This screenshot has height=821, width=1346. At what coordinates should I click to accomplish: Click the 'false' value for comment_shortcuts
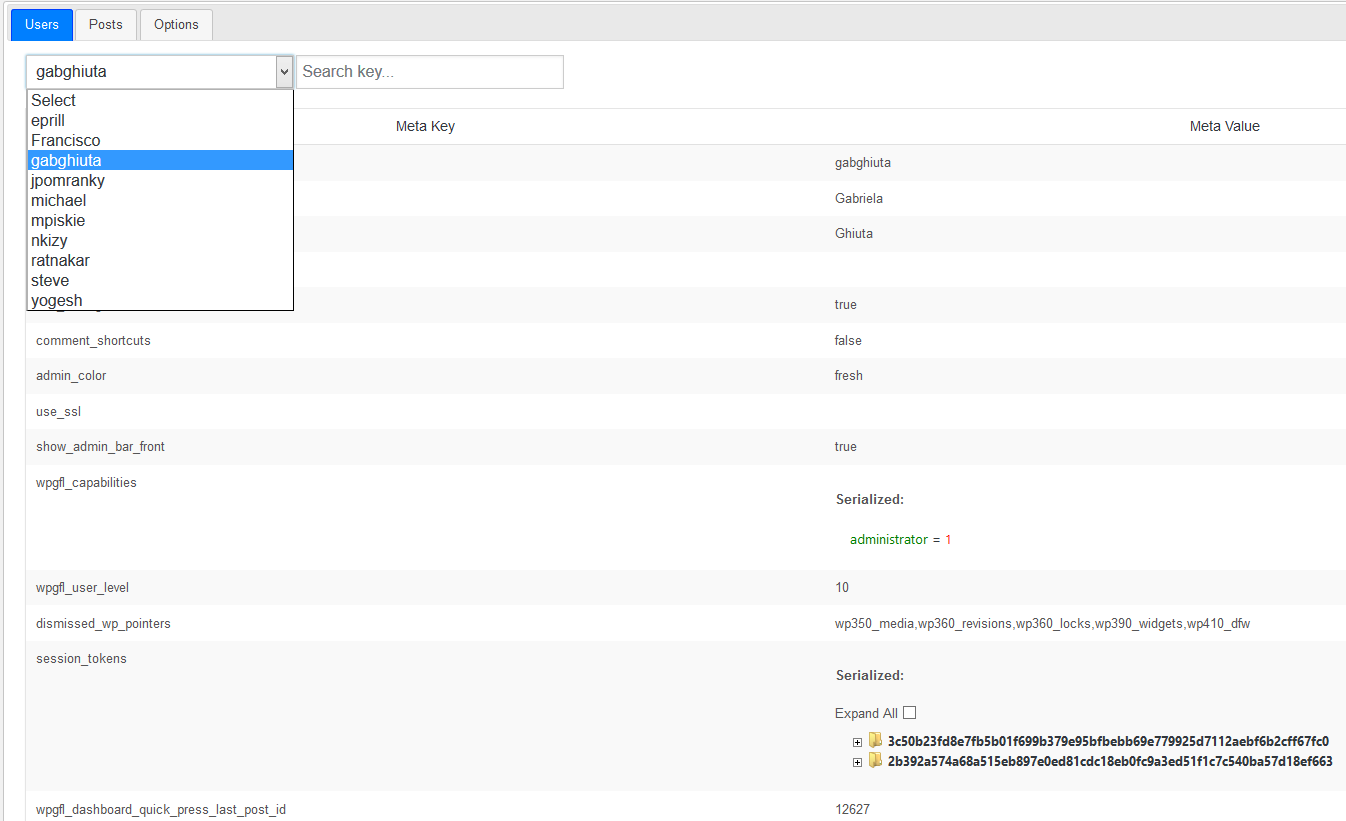[848, 341]
